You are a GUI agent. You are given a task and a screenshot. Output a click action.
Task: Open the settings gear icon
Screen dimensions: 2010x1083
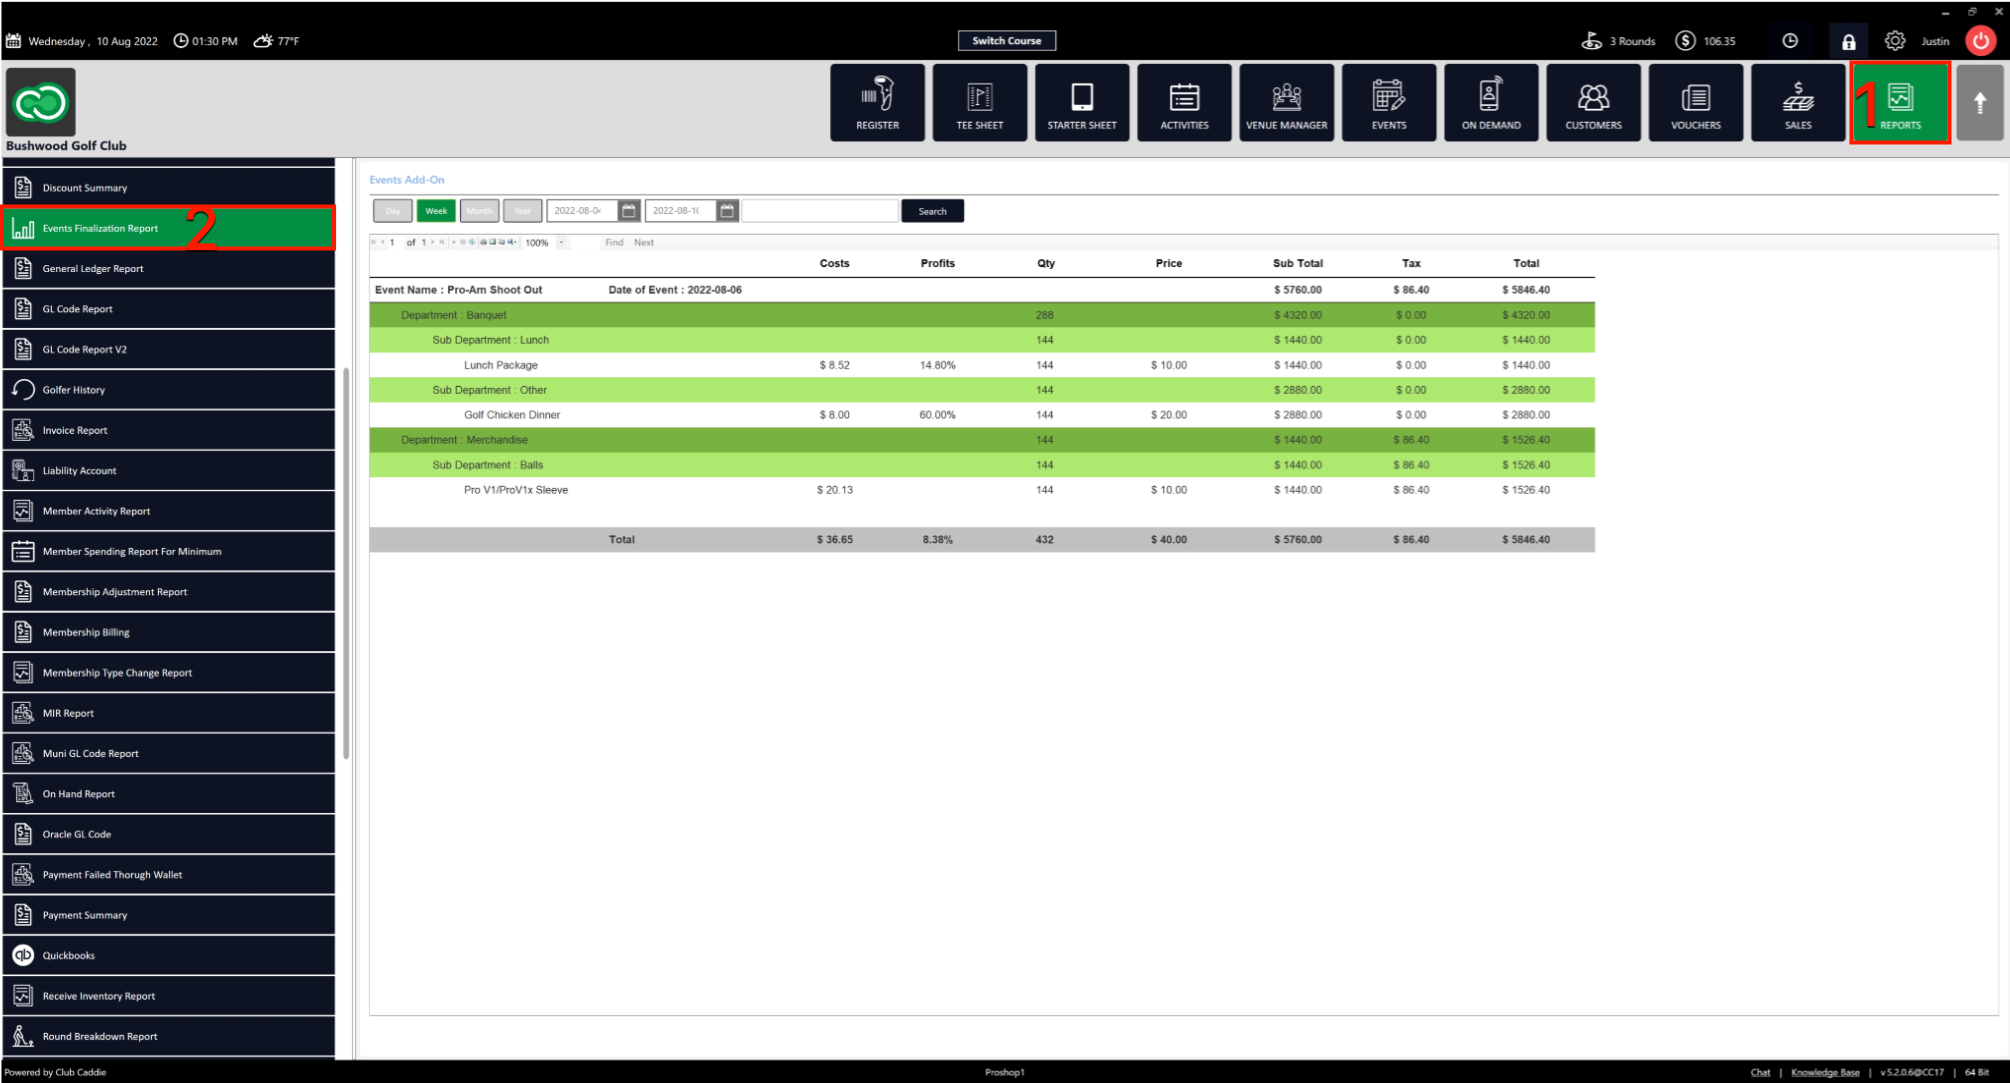coord(1894,41)
